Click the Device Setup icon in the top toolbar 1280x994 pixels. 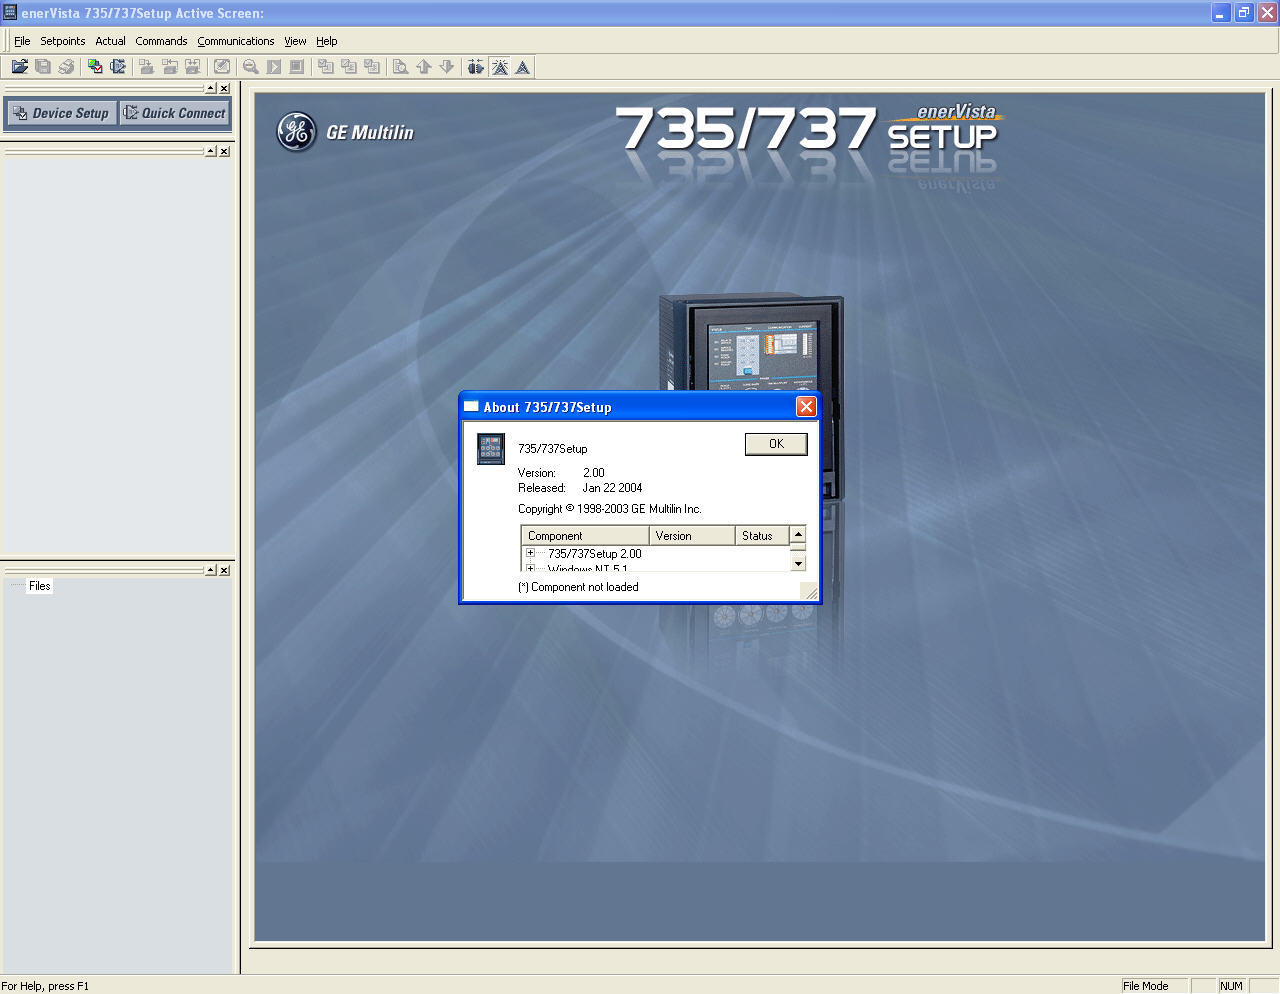pyautogui.click(x=95, y=67)
